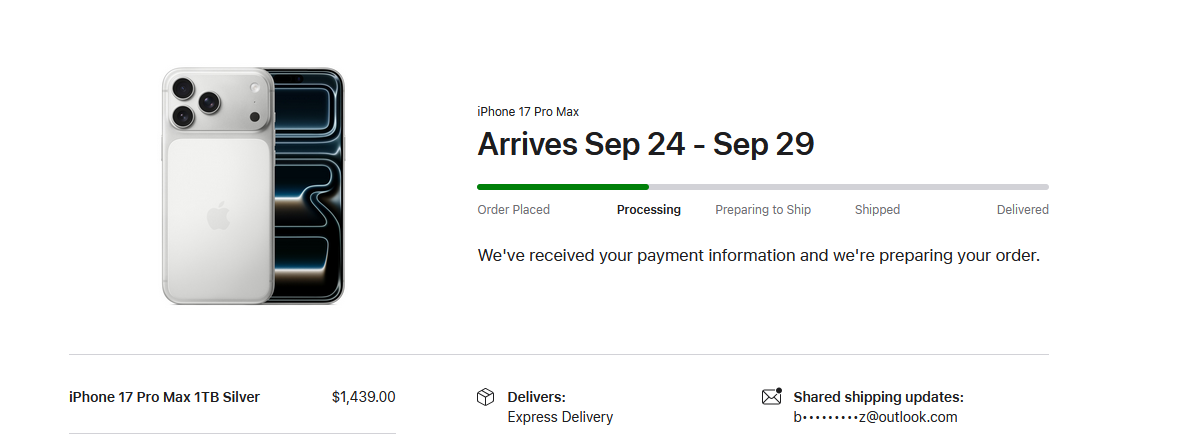Viewport: 1196px width, 438px height.
Task: Click the Shared shipping updates label
Action: pos(878,397)
